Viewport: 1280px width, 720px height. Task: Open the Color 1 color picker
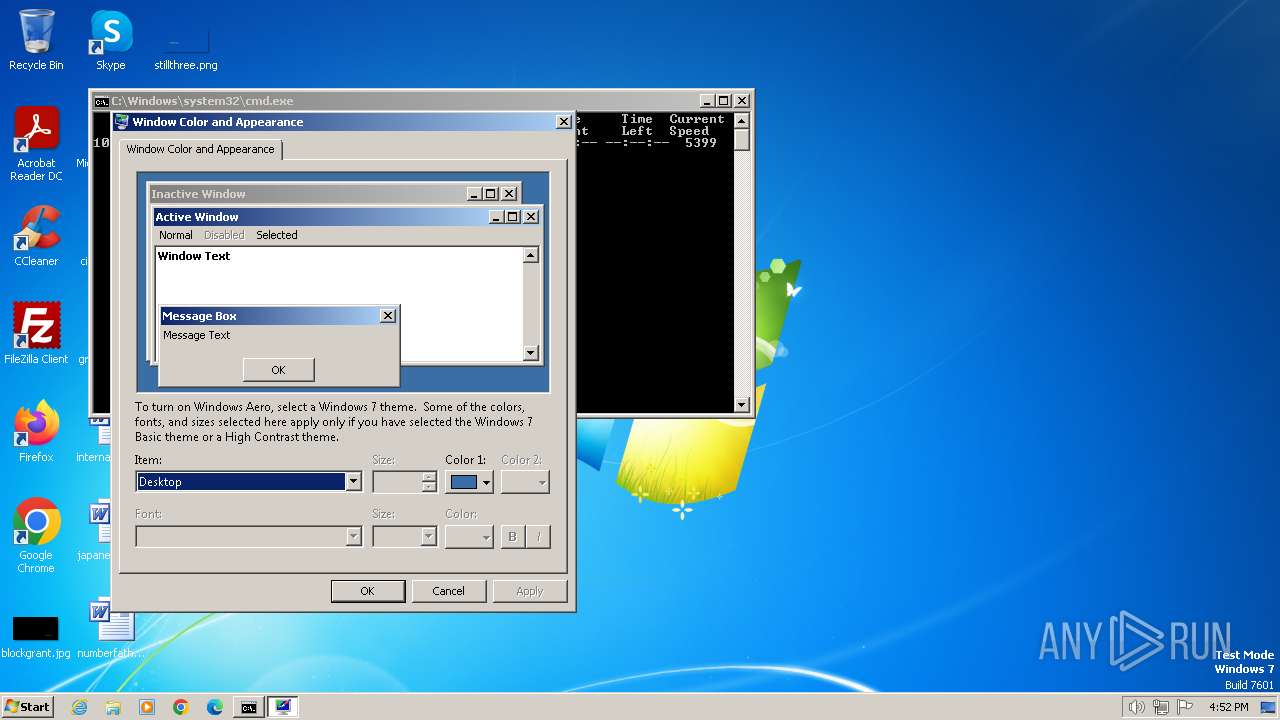pos(469,482)
